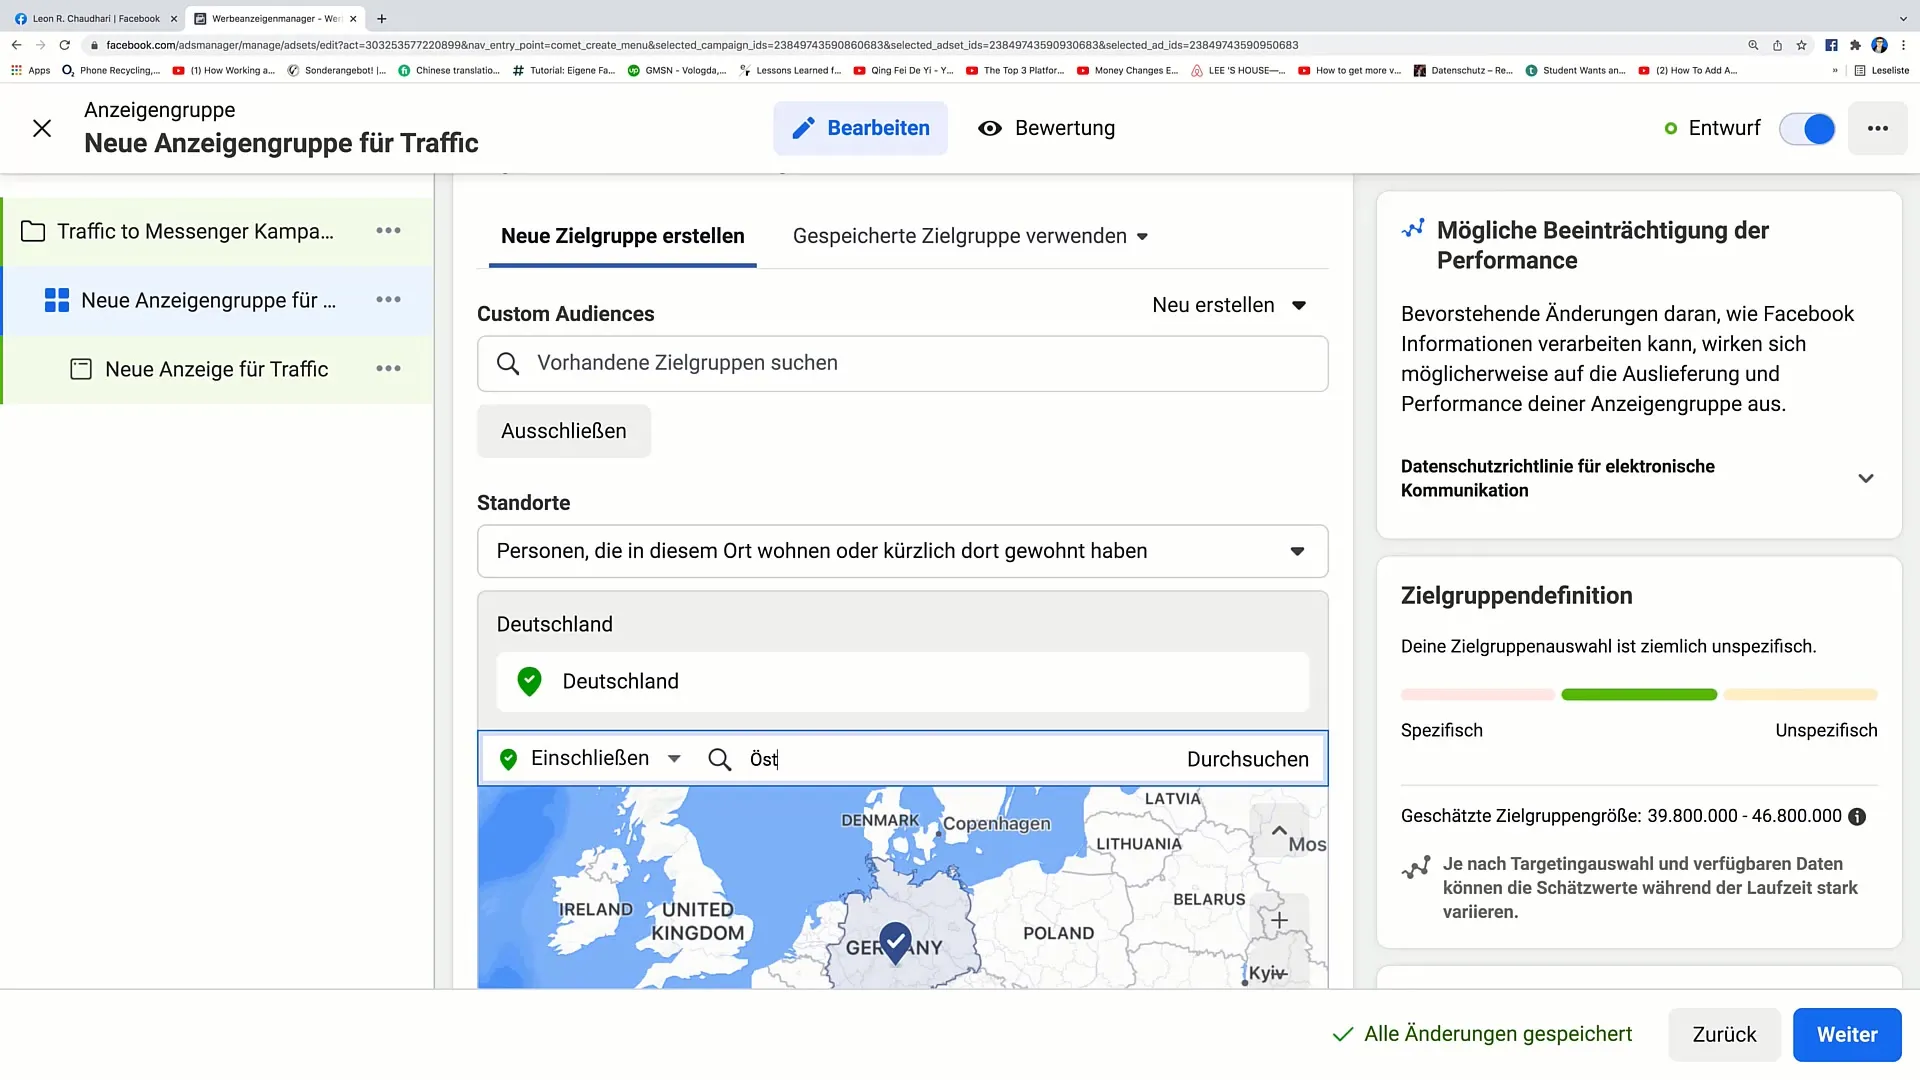Open options for Neue Anzeigengruppe row
The height and width of the screenshot is (1080, 1920).
388,300
